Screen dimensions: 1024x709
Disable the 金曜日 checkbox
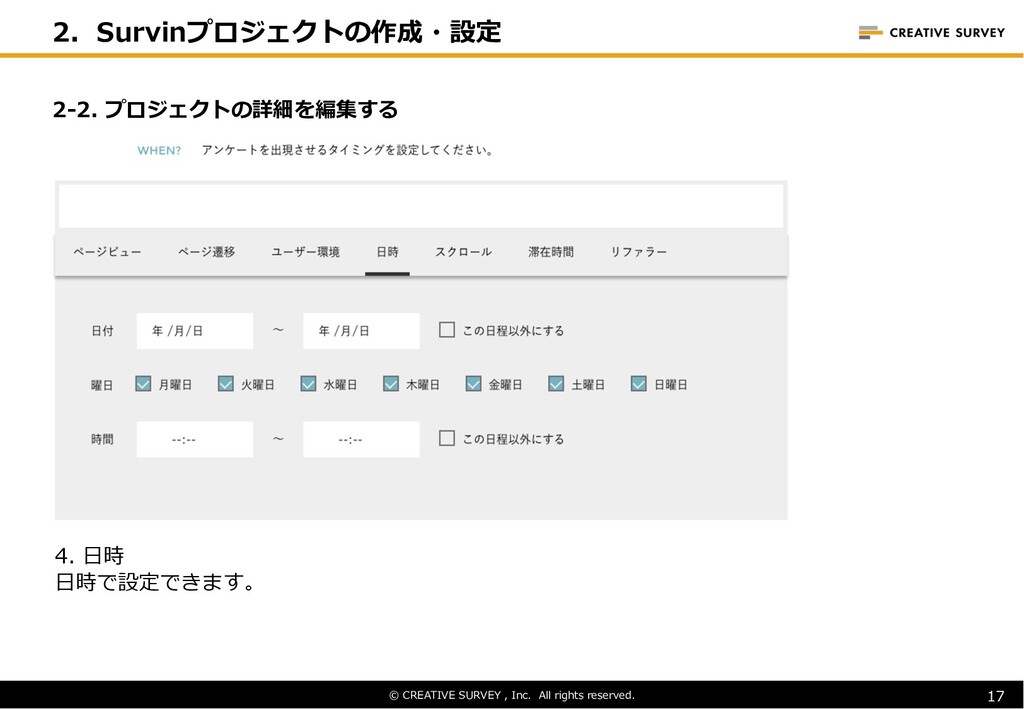point(473,384)
